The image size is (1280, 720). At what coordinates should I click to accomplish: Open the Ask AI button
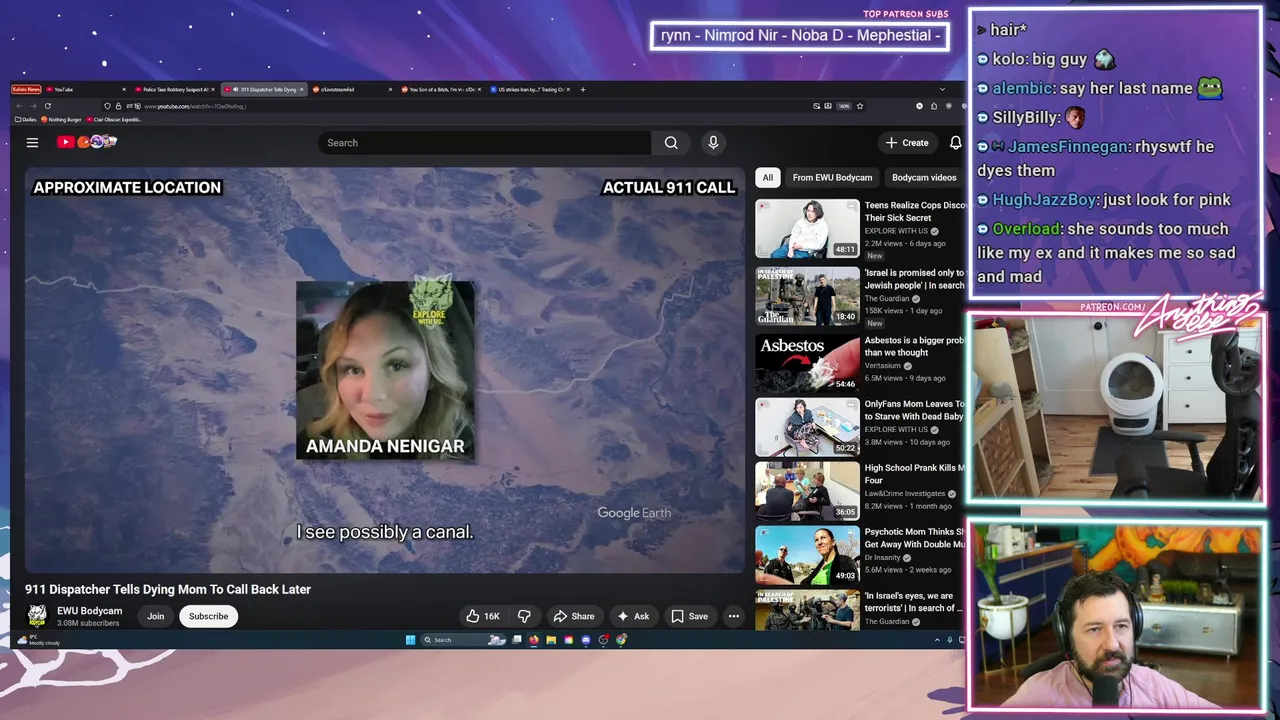(633, 616)
